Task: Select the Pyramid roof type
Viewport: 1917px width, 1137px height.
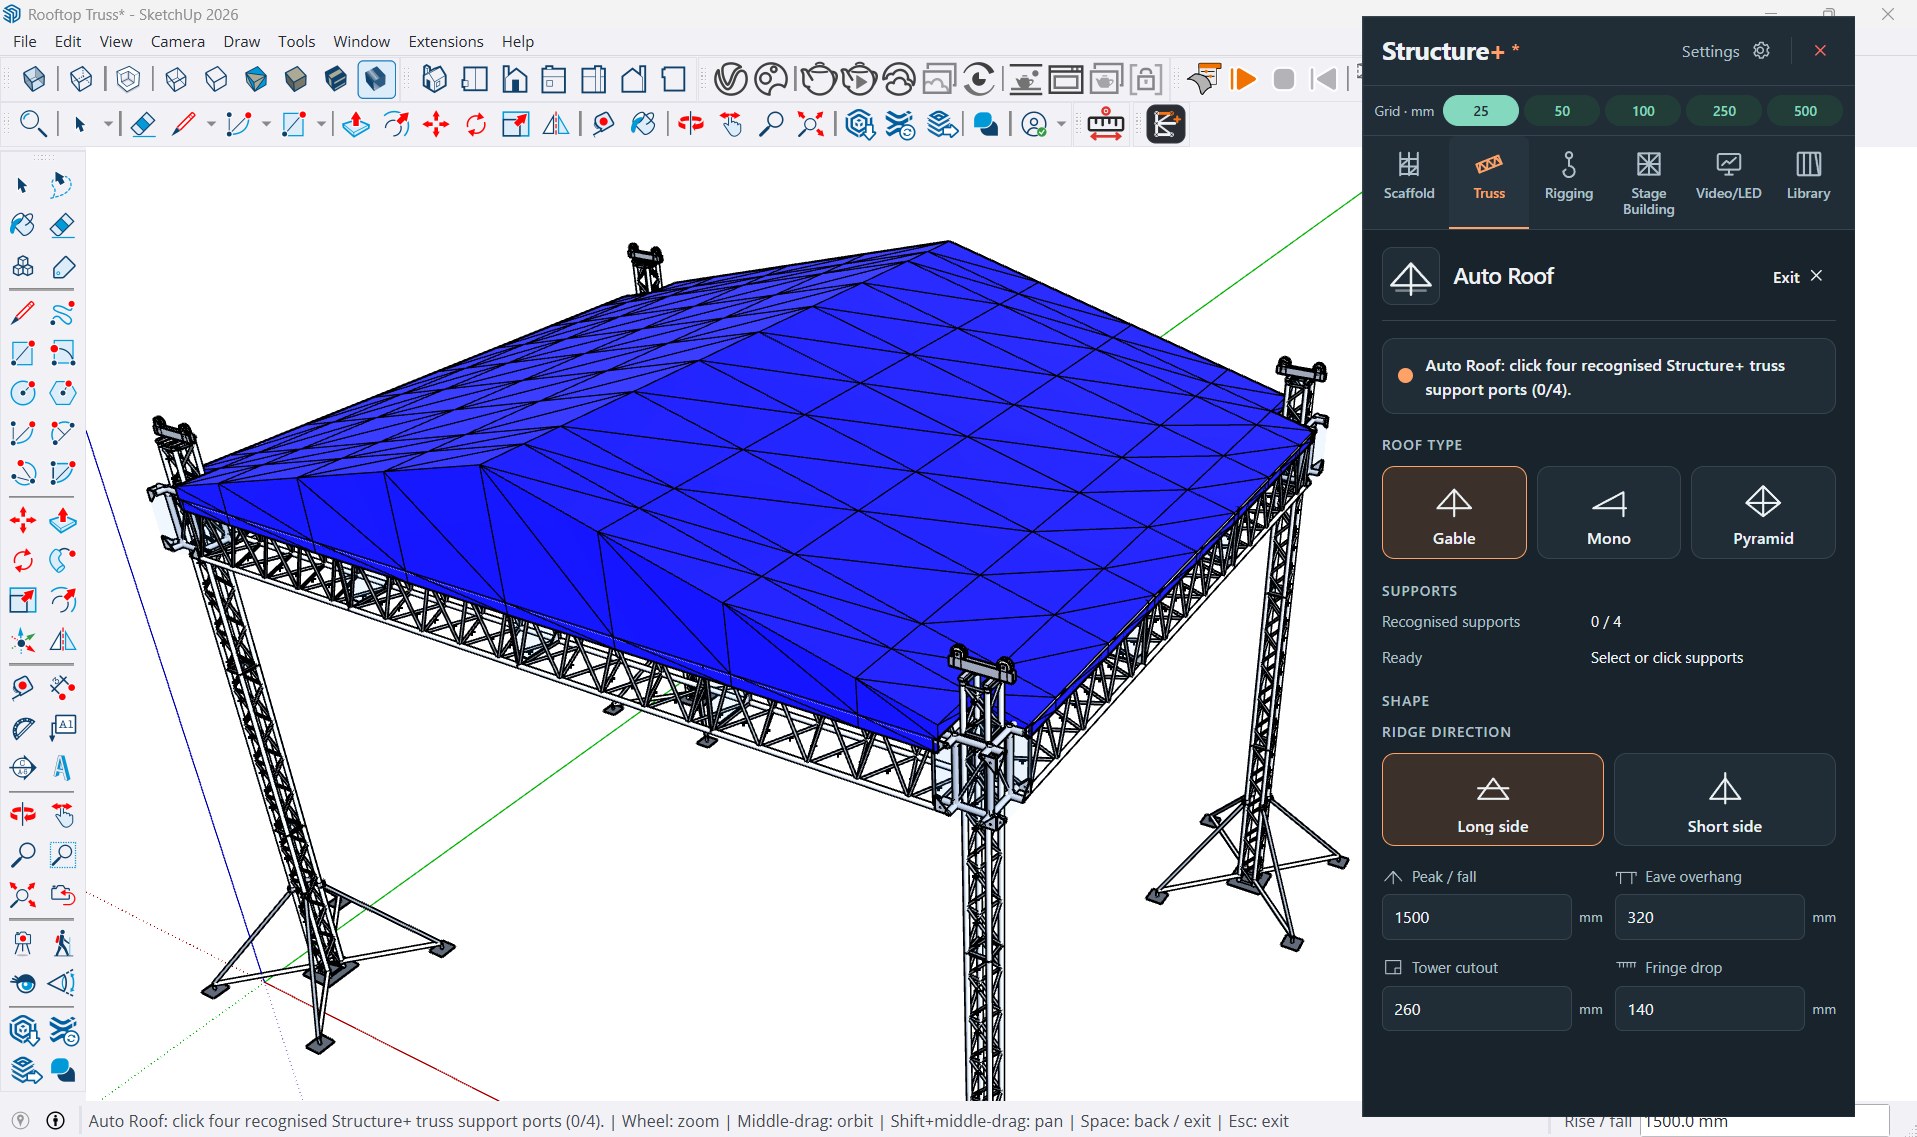Action: [x=1763, y=512]
